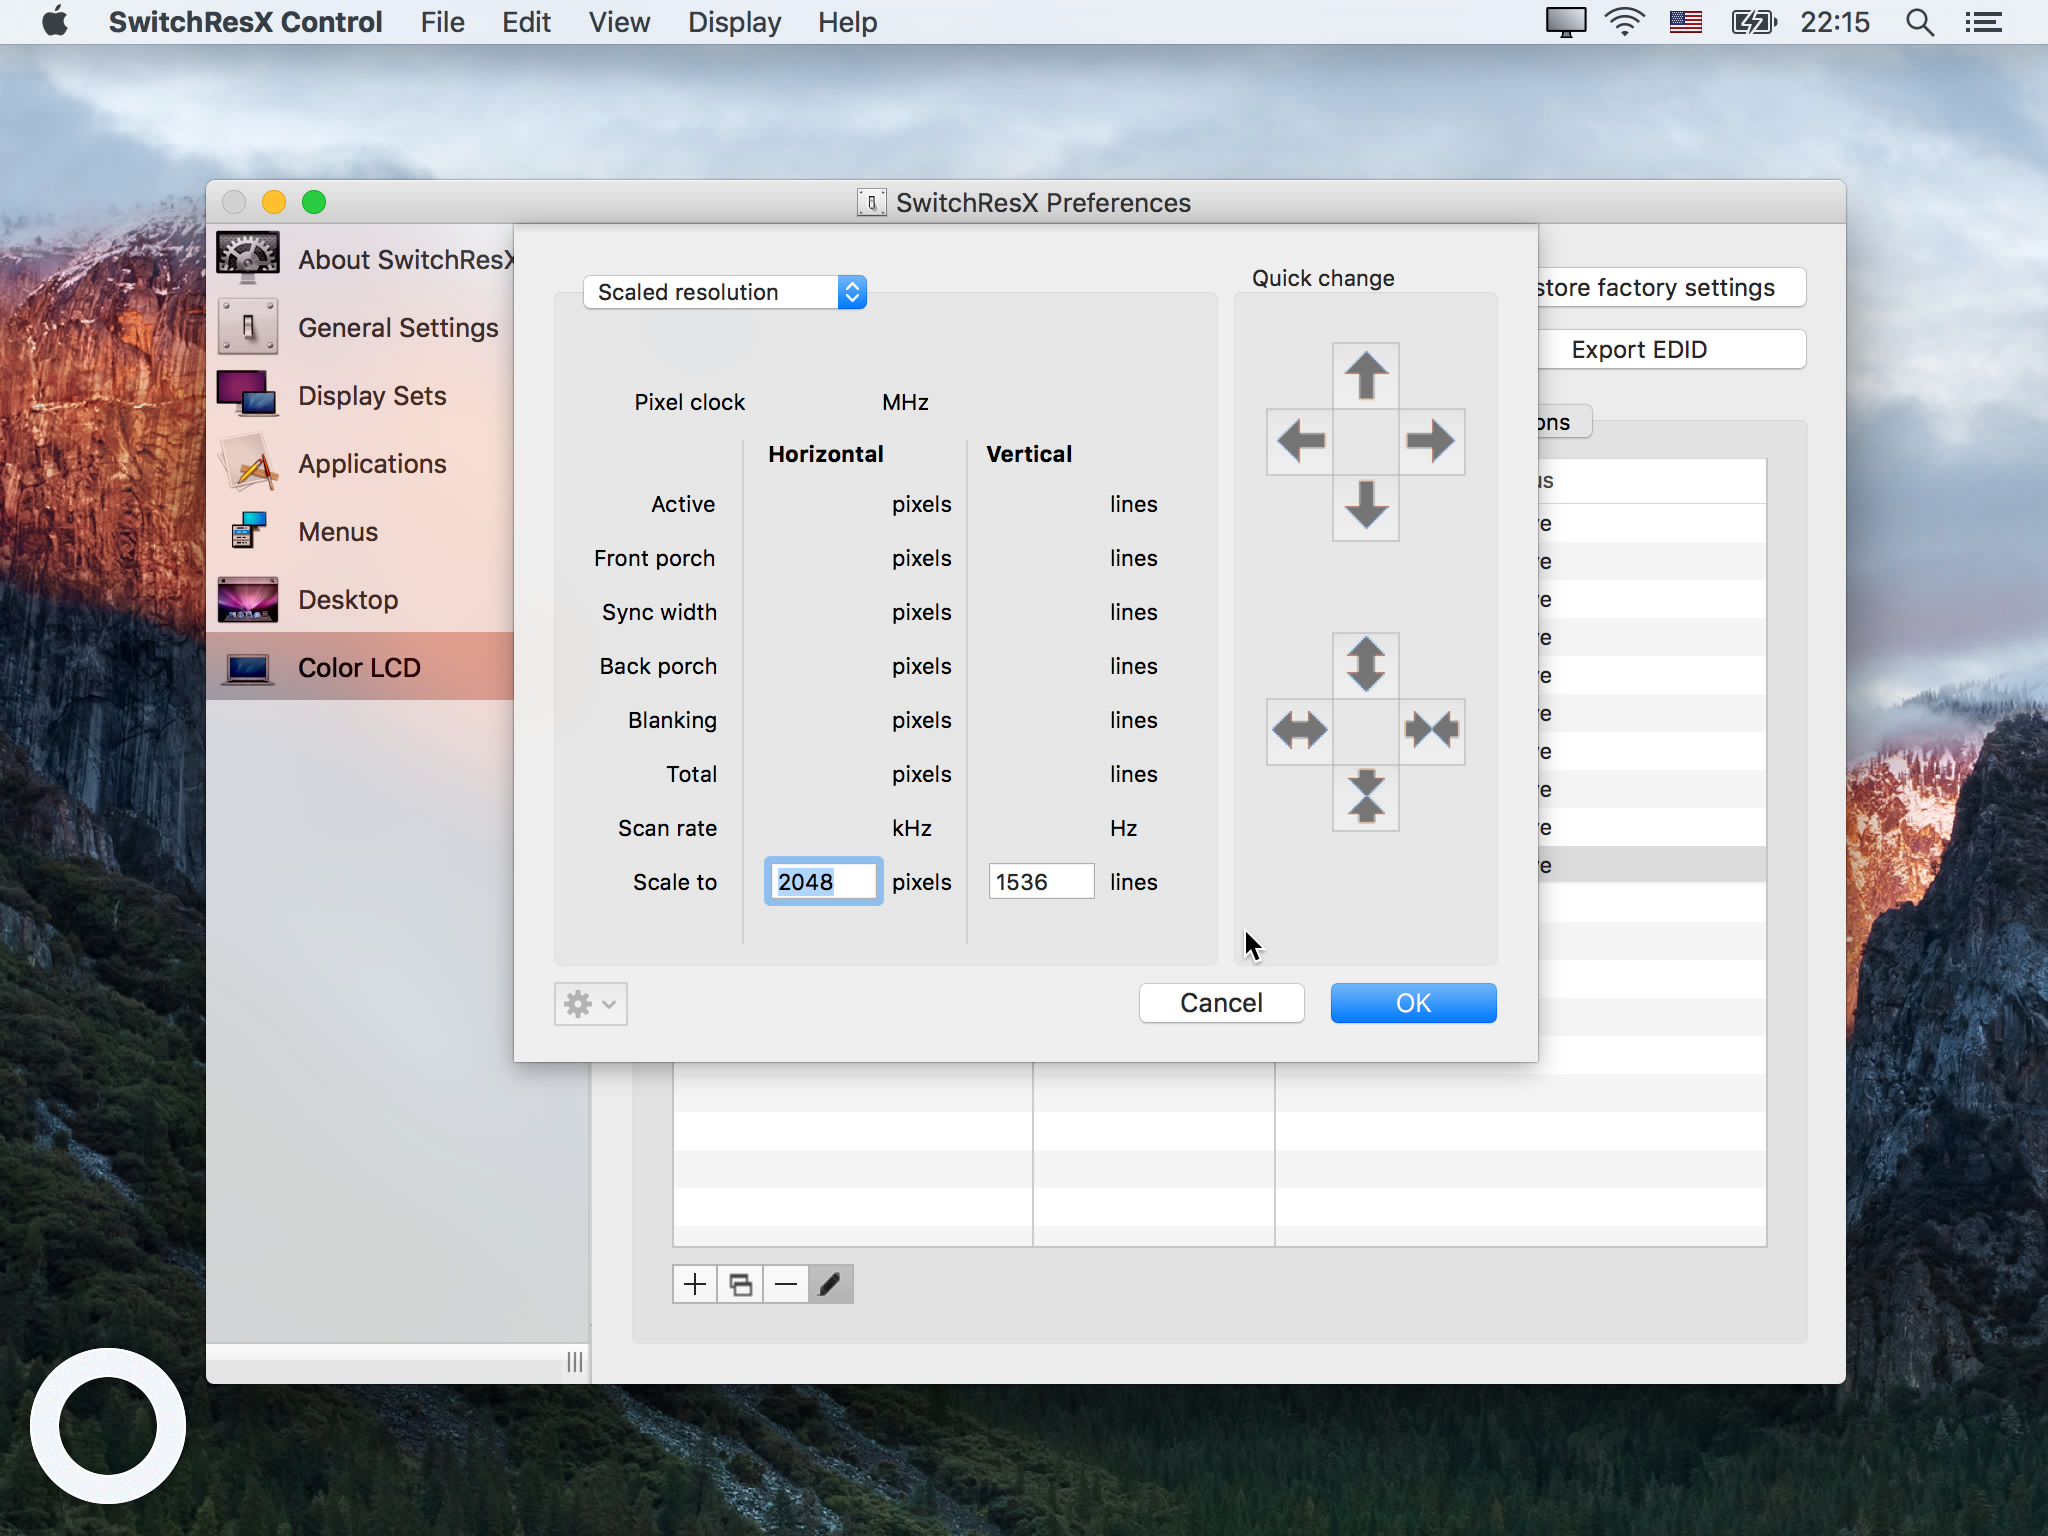2048x1536 pixels.
Task: Click the Quick change move down arrow
Action: (1365, 507)
